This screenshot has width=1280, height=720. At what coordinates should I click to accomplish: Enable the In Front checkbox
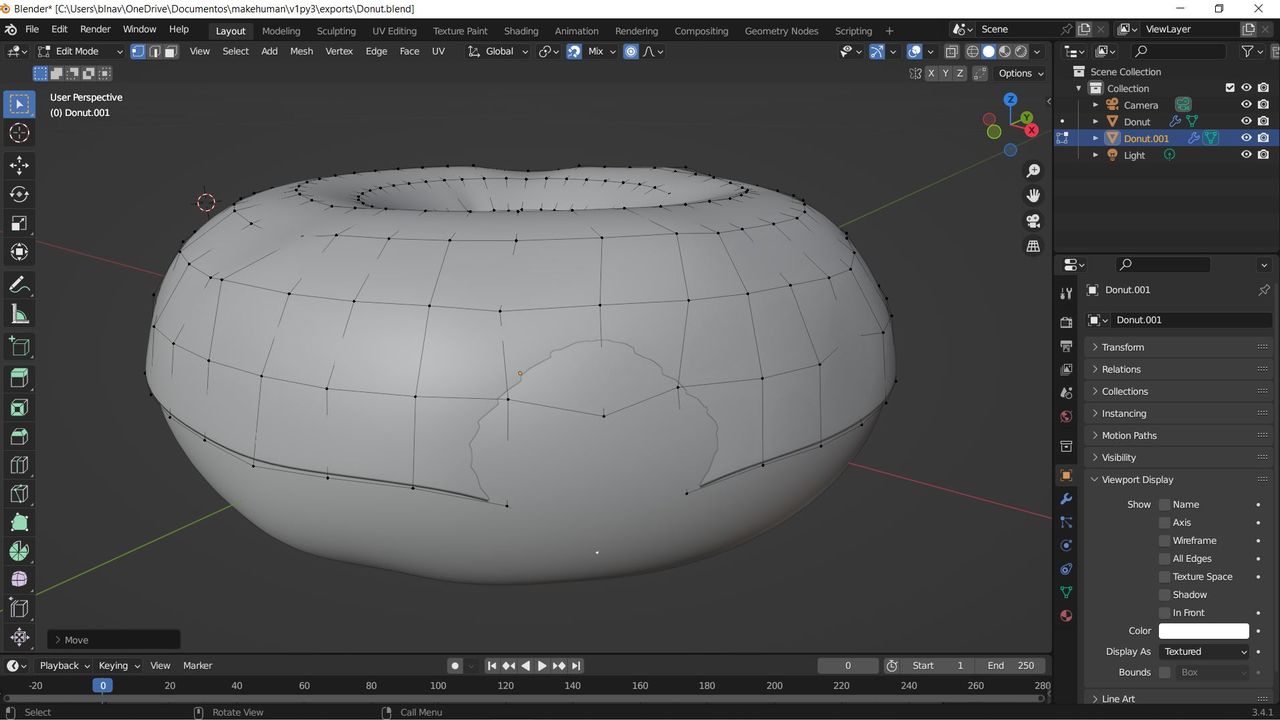click(x=1164, y=612)
